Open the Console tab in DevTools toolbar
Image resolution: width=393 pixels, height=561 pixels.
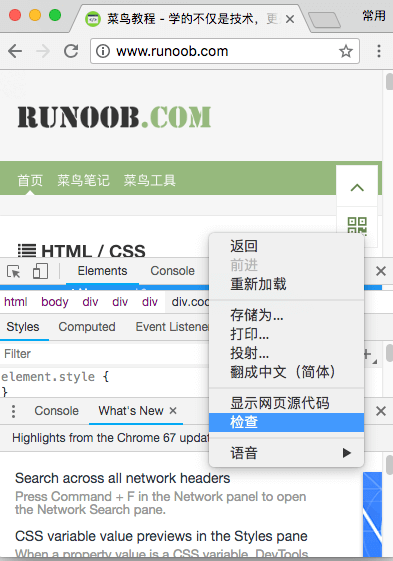coord(172,271)
